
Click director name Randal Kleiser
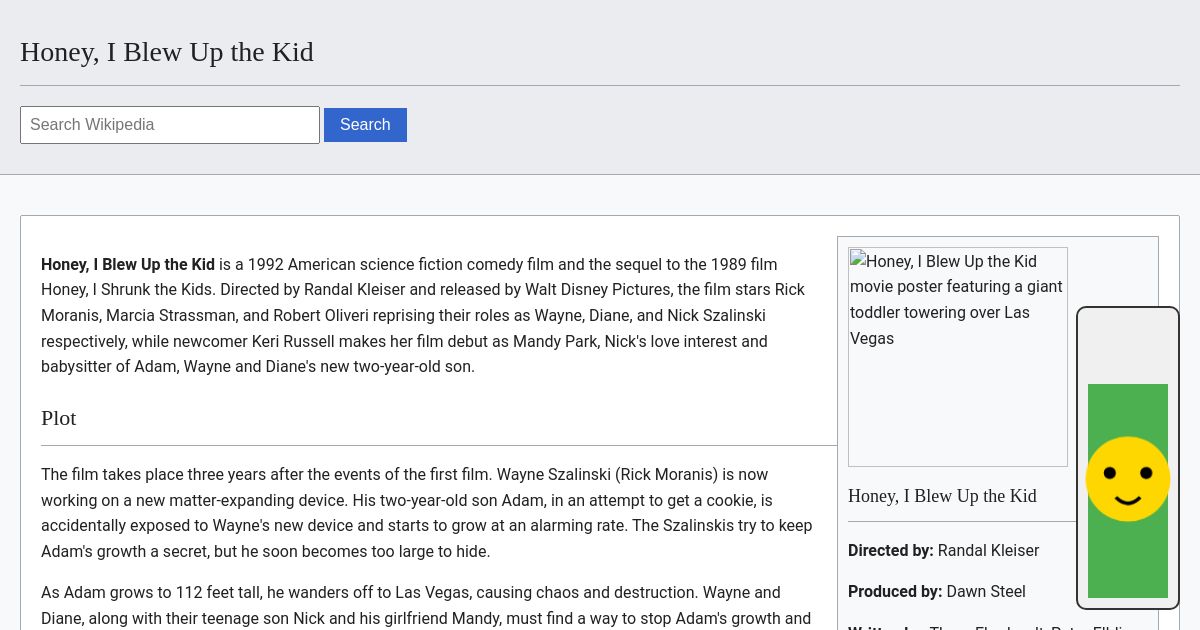[988, 551]
